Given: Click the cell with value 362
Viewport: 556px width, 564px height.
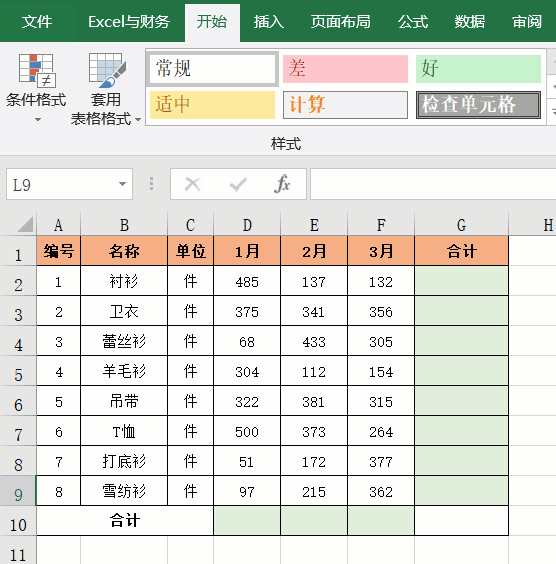Looking at the screenshot, I should (381, 491).
